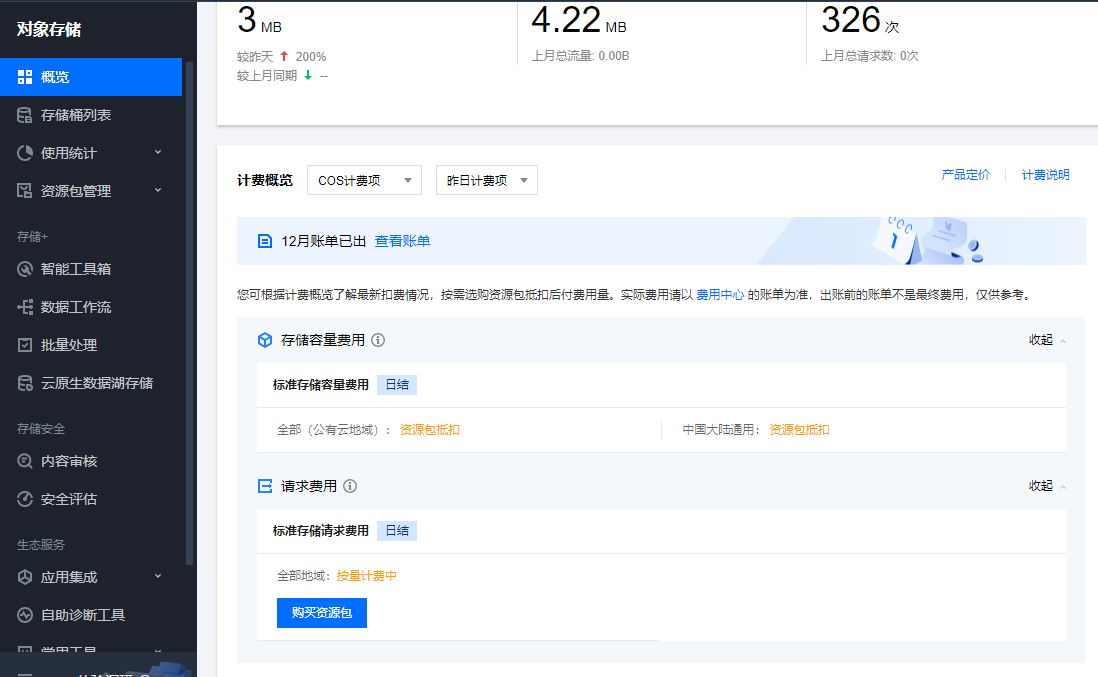Click info icon next to 存储容量费用
The image size is (1098, 677).
[378, 340]
